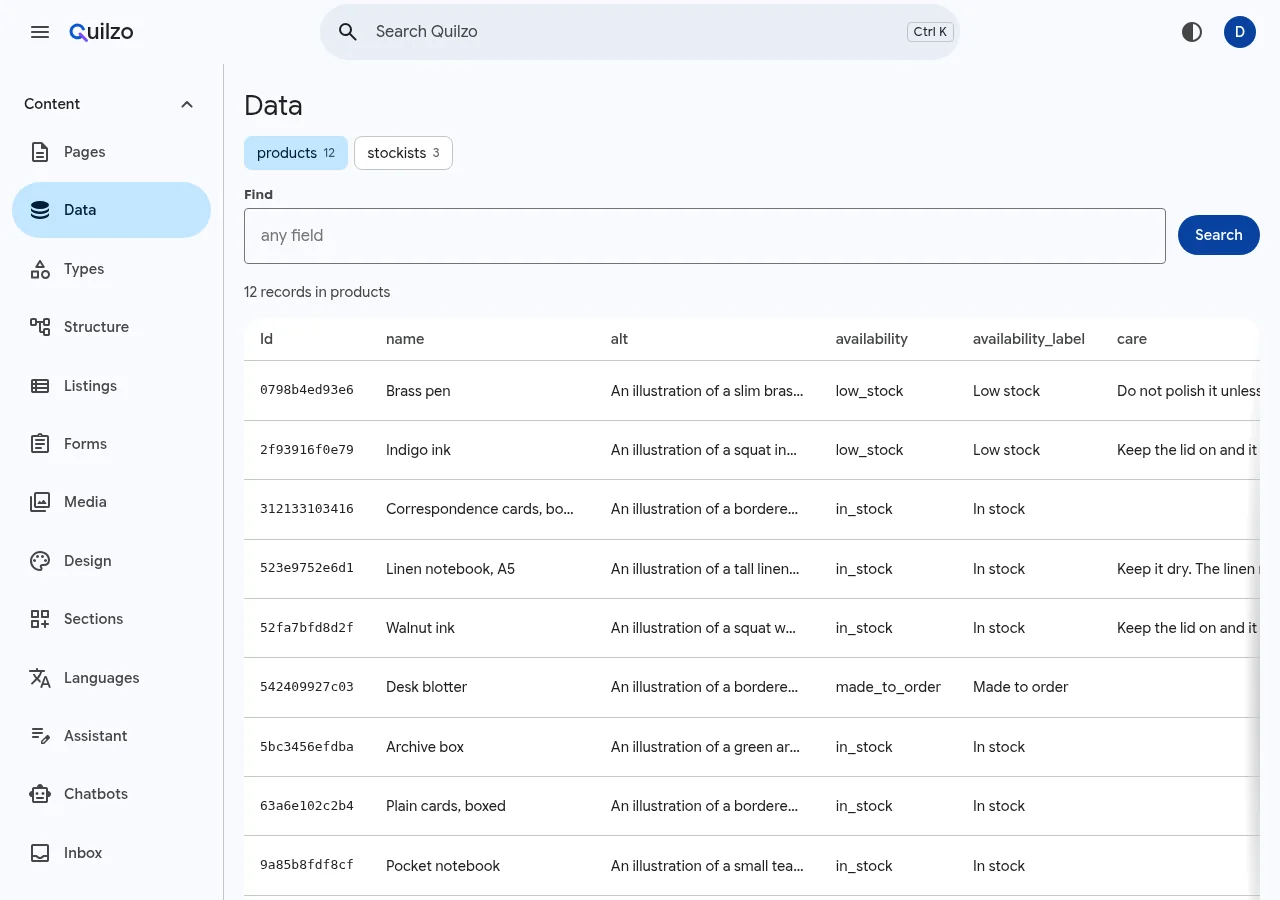
Task: Go to Design settings
Action: (x=111, y=561)
